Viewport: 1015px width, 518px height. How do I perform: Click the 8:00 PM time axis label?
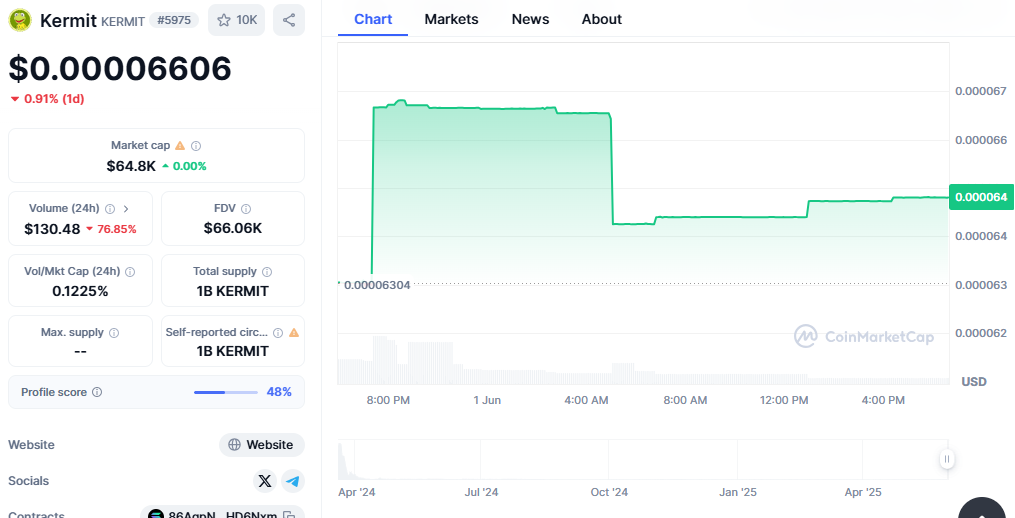[x=388, y=400]
